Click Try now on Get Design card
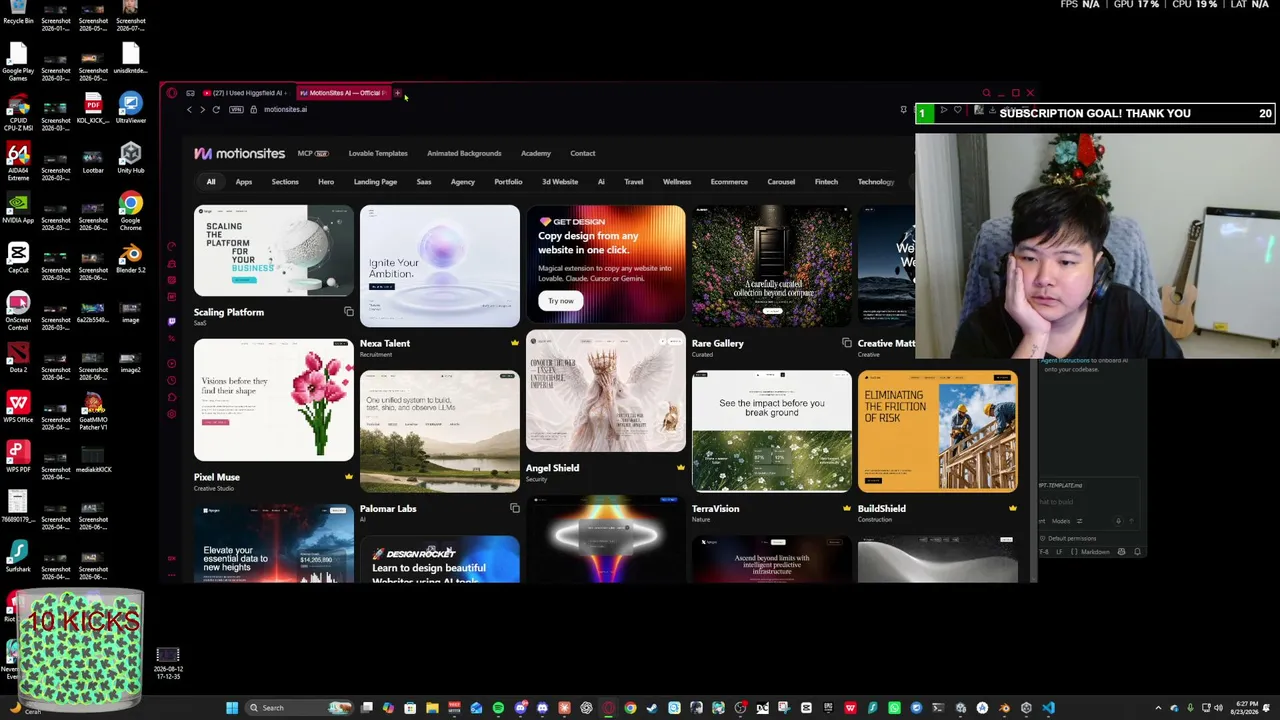The height and width of the screenshot is (720, 1280). [x=561, y=301]
